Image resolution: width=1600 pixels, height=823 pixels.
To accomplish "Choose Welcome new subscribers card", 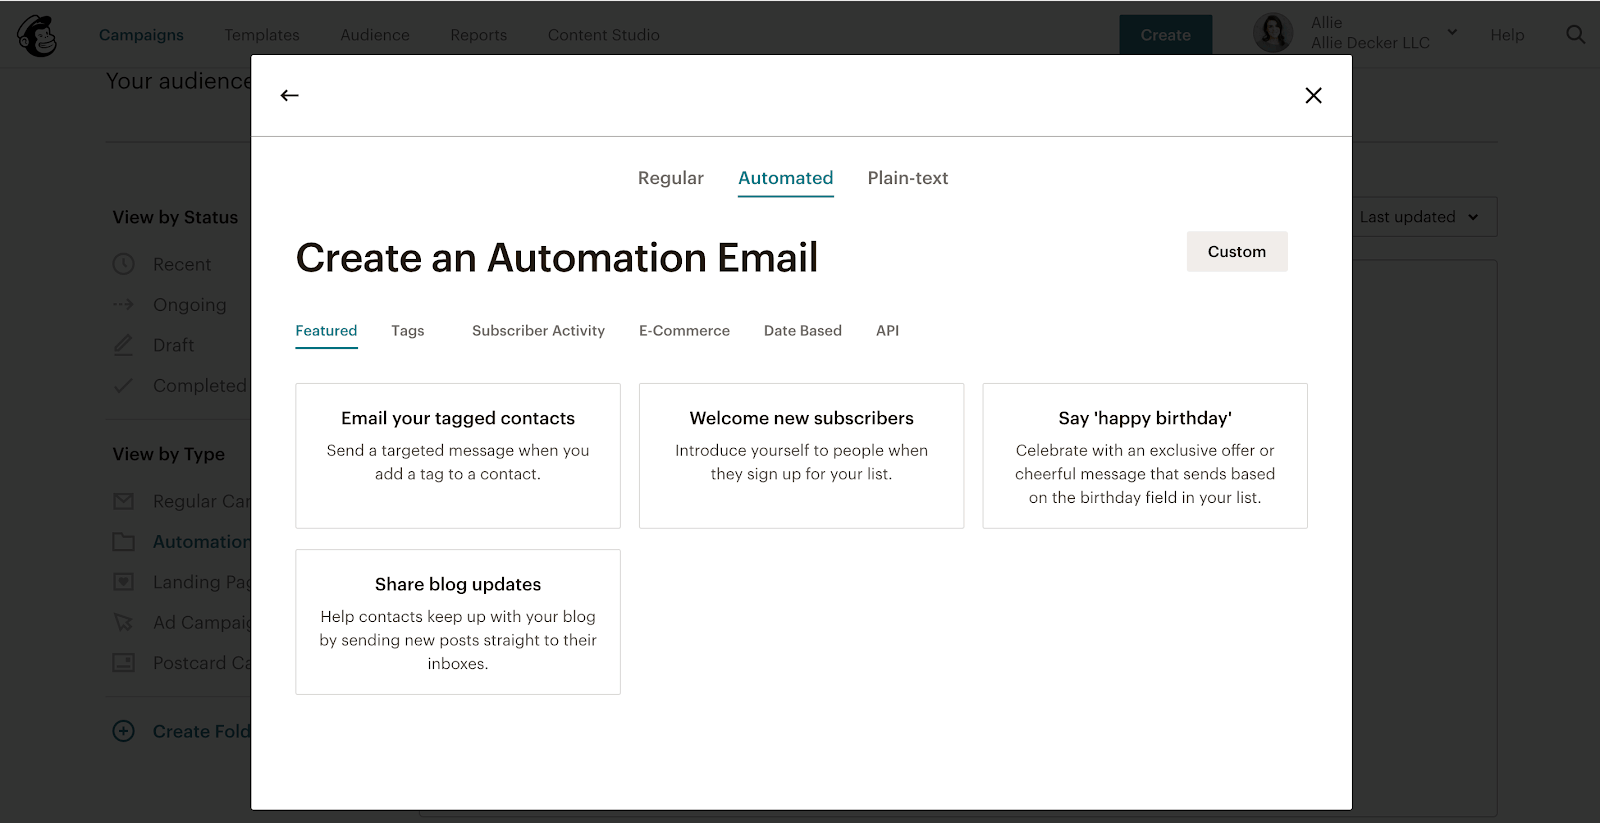I will (x=802, y=456).
